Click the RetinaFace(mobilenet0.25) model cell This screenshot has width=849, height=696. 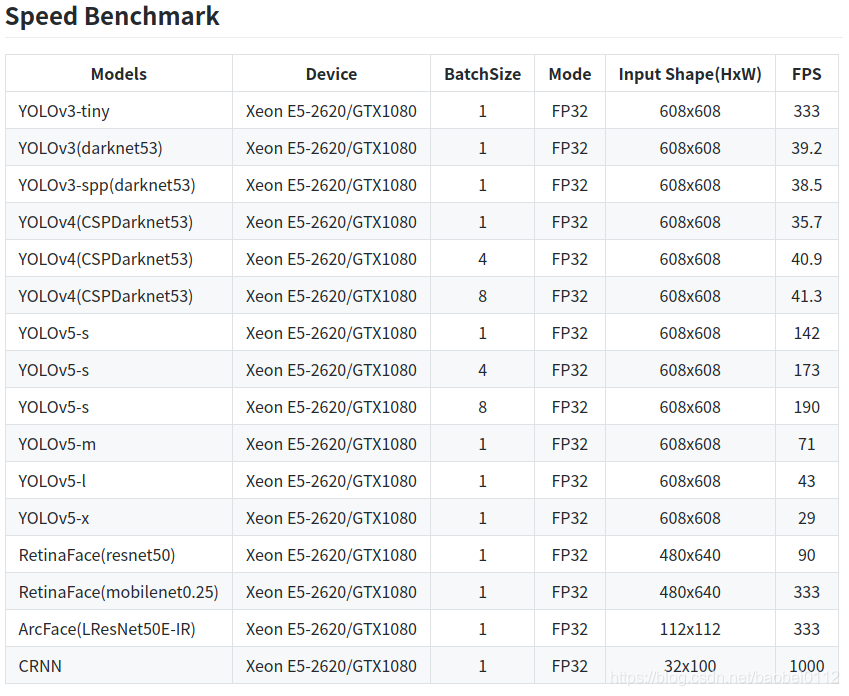tap(118, 592)
